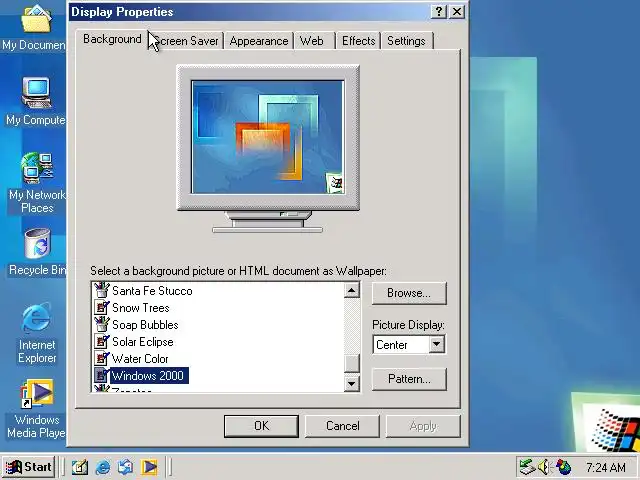This screenshot has height=480, width=640.
Task: Open the My Computer desktop icon
Action: (37, 93)
